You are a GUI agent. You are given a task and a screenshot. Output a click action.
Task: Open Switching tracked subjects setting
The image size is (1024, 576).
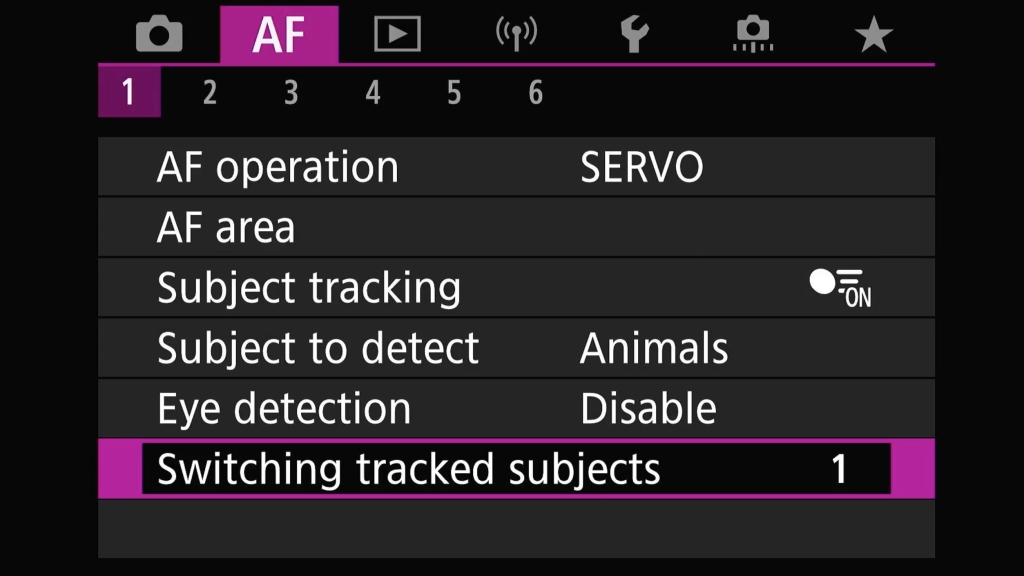coord(516,469)
